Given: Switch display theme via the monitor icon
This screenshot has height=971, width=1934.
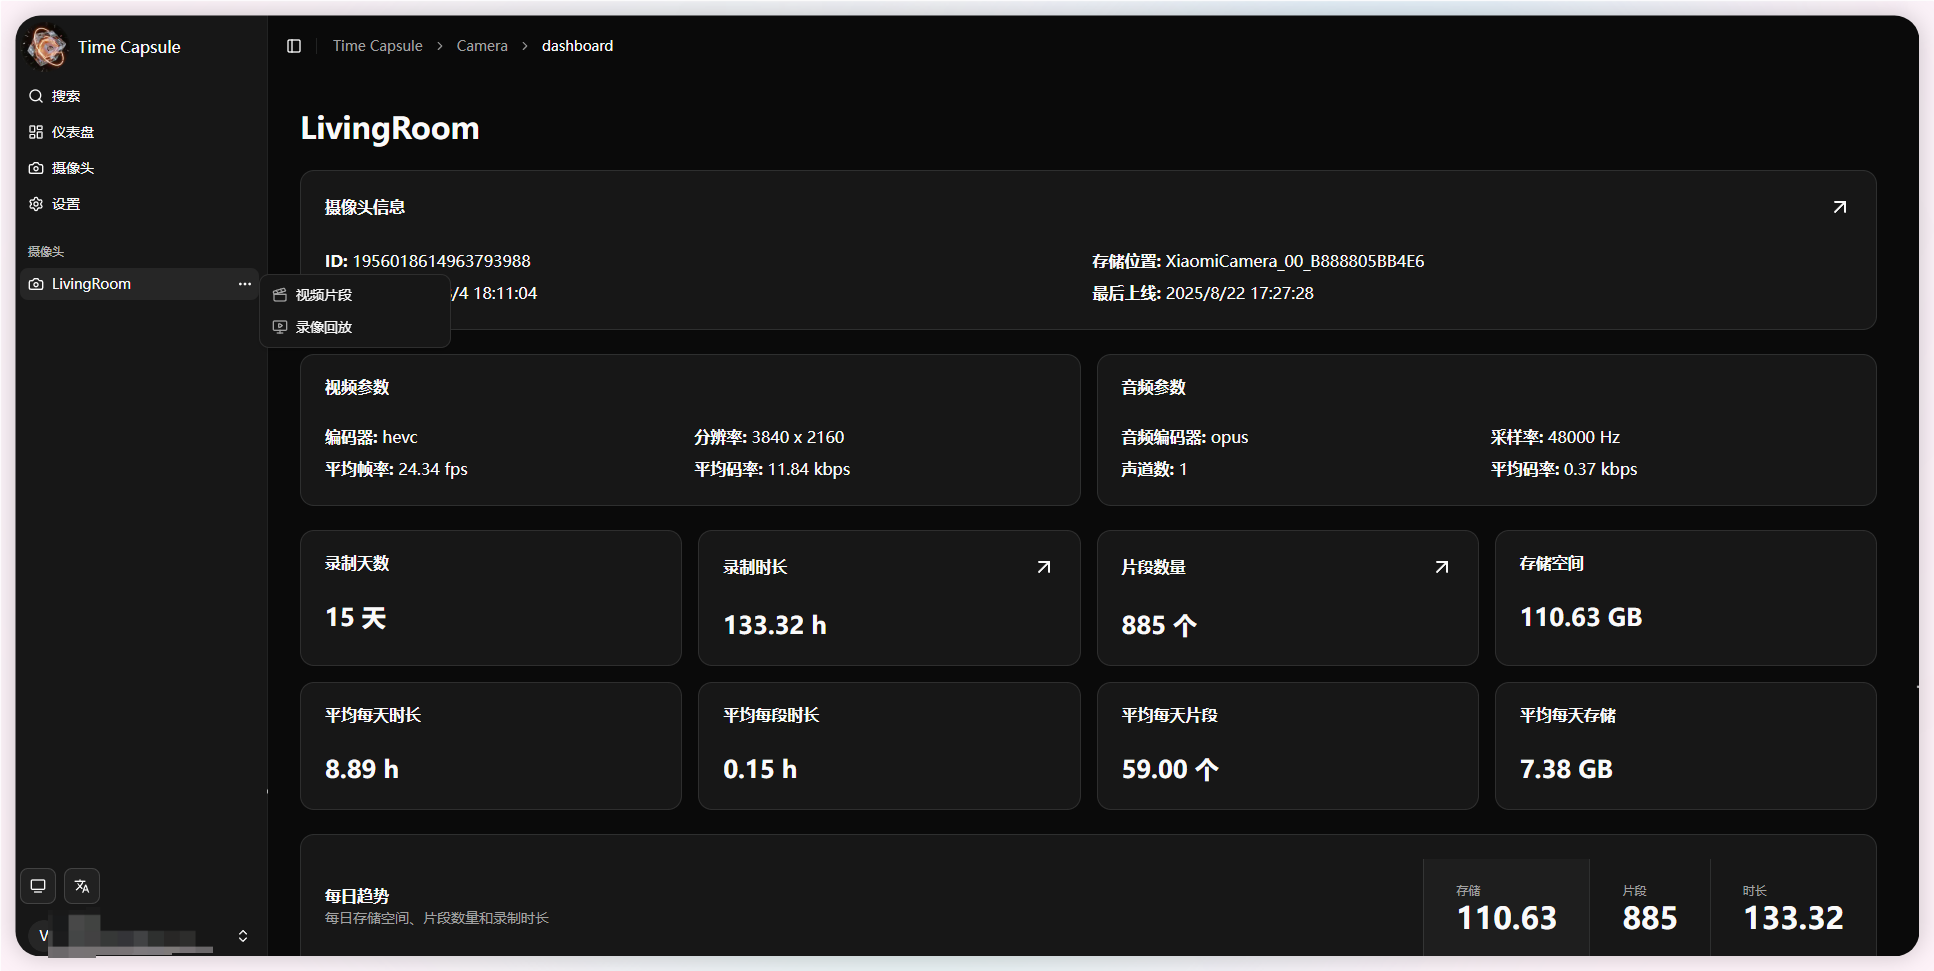Looking at the screenshot, I should (x=37, y=885).
